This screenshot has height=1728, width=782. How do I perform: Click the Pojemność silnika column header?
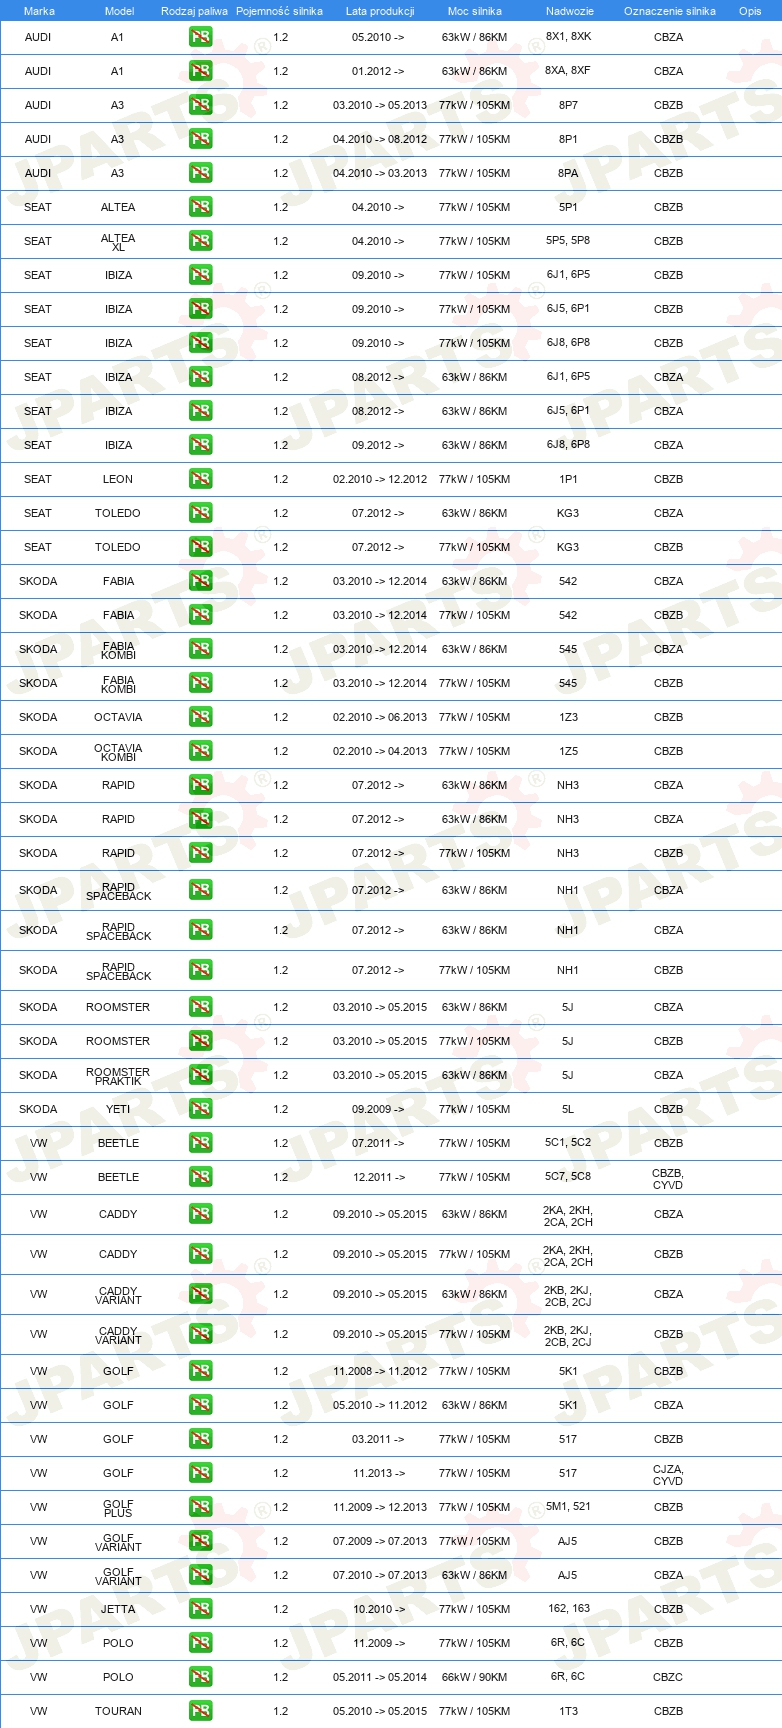[x=279, y=11]
